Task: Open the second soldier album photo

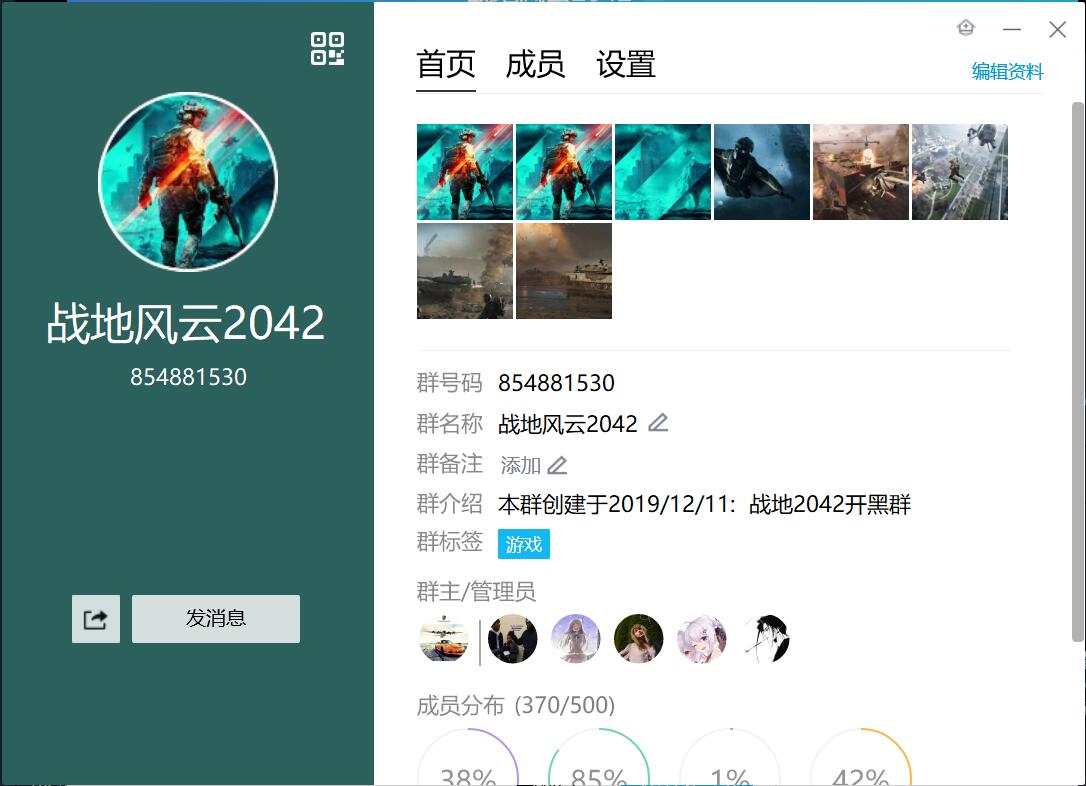Action: click(564, 172)
